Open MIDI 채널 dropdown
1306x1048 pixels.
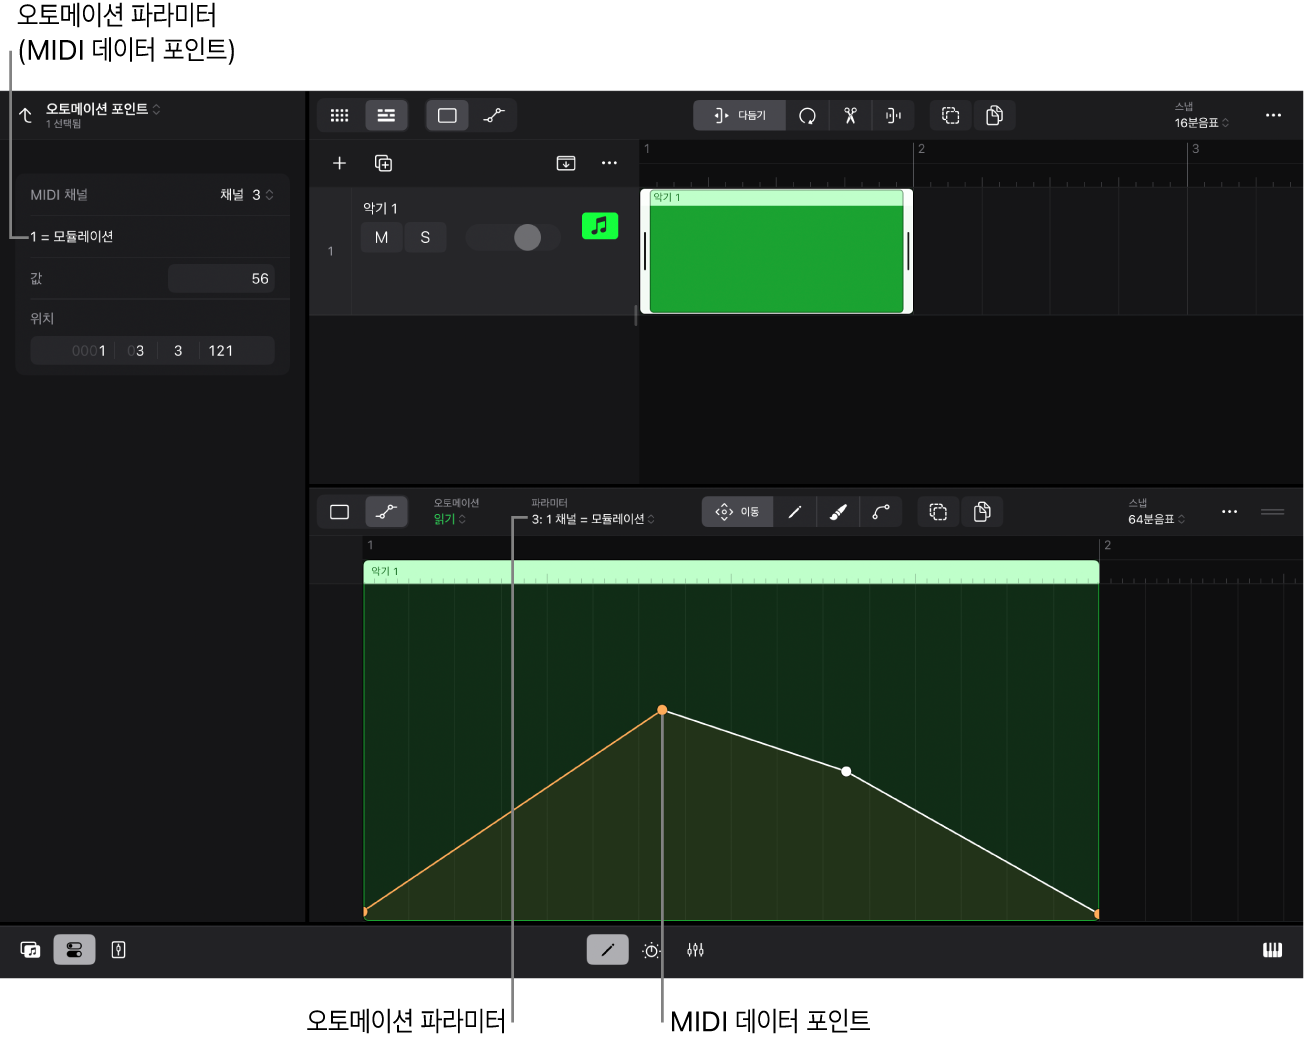tap(247, 195)
